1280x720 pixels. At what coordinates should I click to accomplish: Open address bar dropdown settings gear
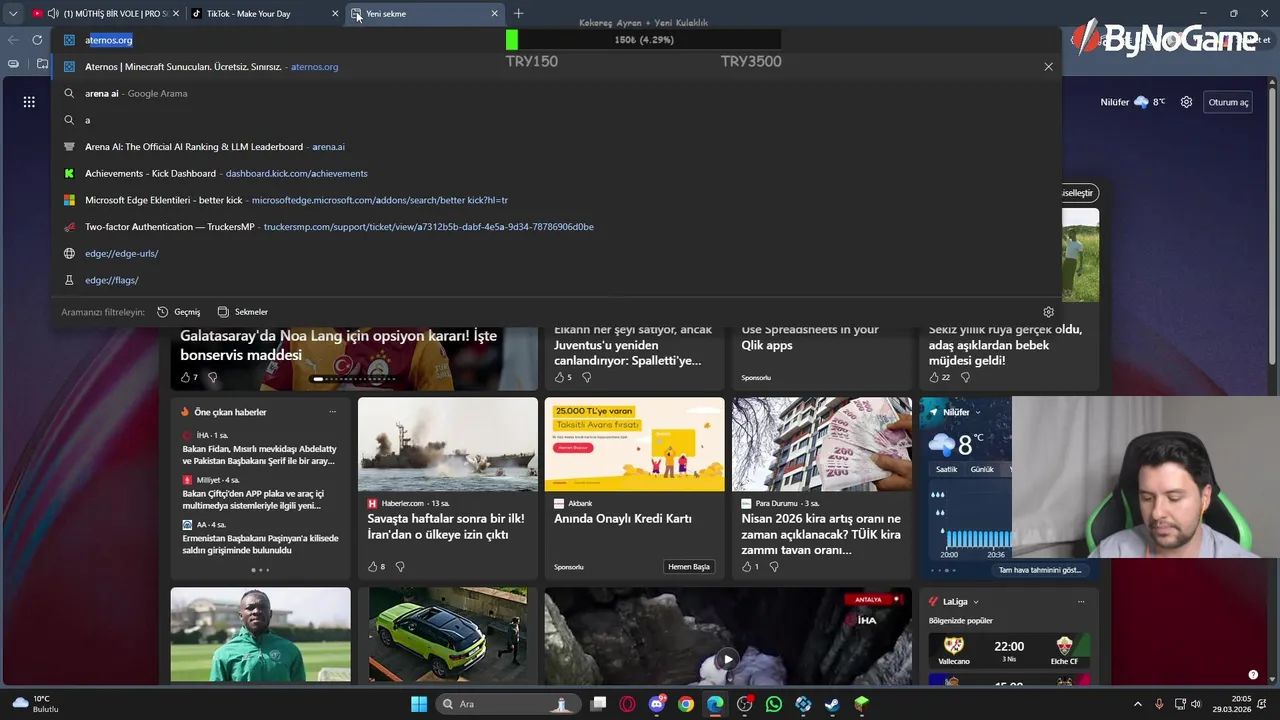(x=1048, y=312)
